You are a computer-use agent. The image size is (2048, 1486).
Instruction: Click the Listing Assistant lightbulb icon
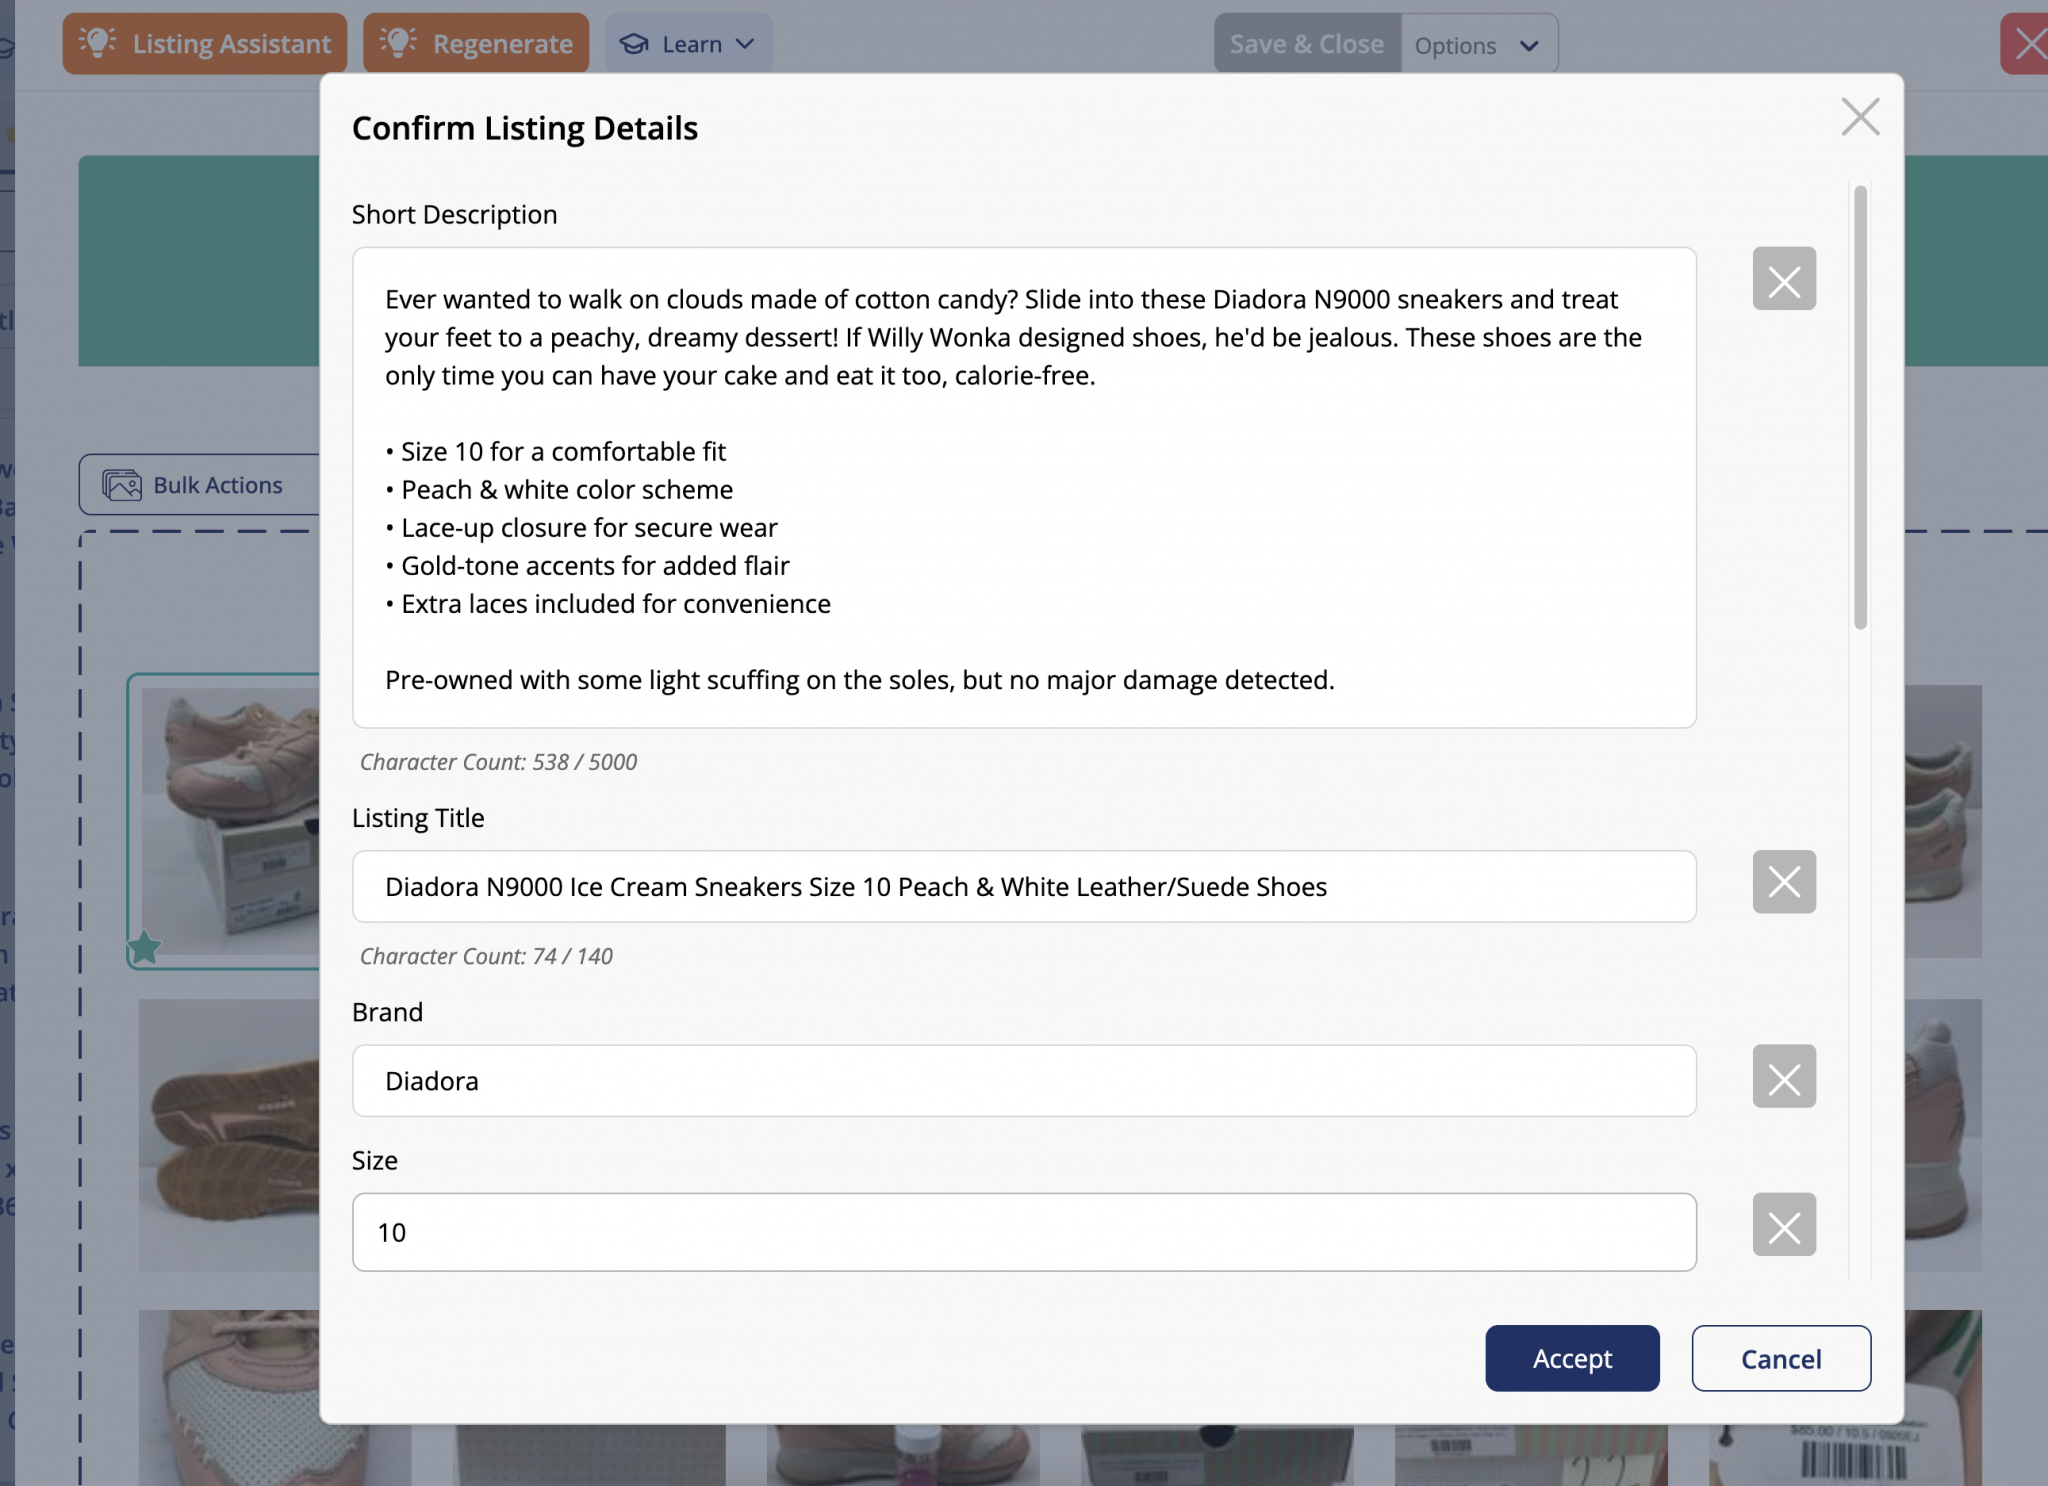point(98,43)
